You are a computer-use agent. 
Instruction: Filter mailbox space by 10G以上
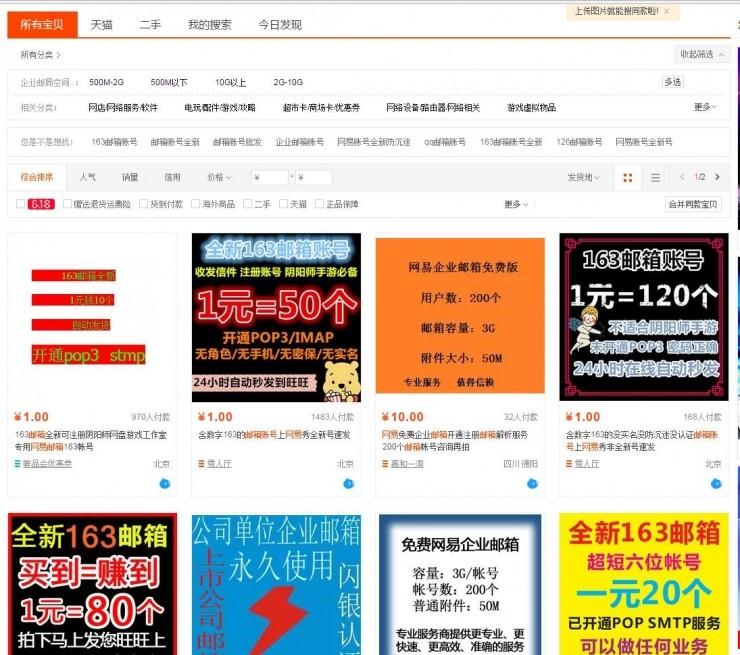(x=230, y=82)
